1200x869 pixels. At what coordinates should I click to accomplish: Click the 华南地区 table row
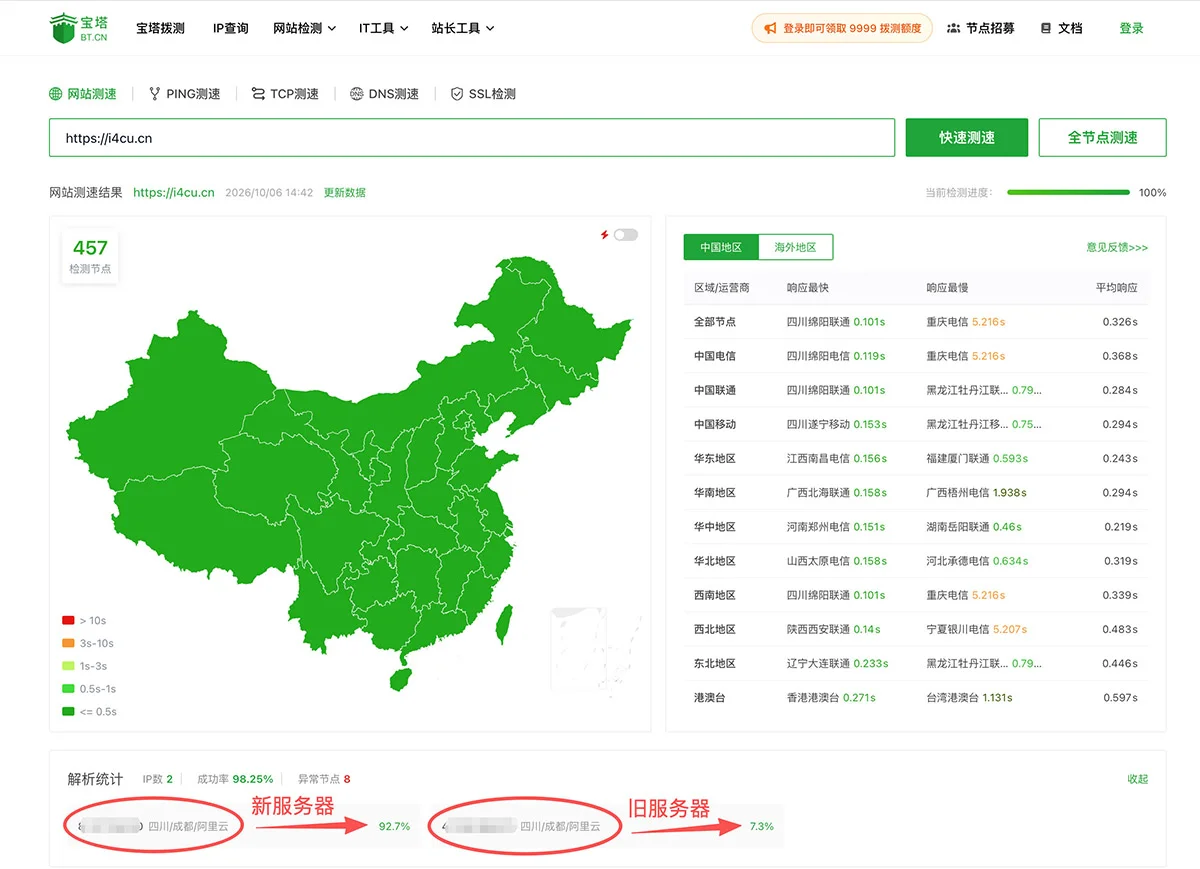coord(916,492)
